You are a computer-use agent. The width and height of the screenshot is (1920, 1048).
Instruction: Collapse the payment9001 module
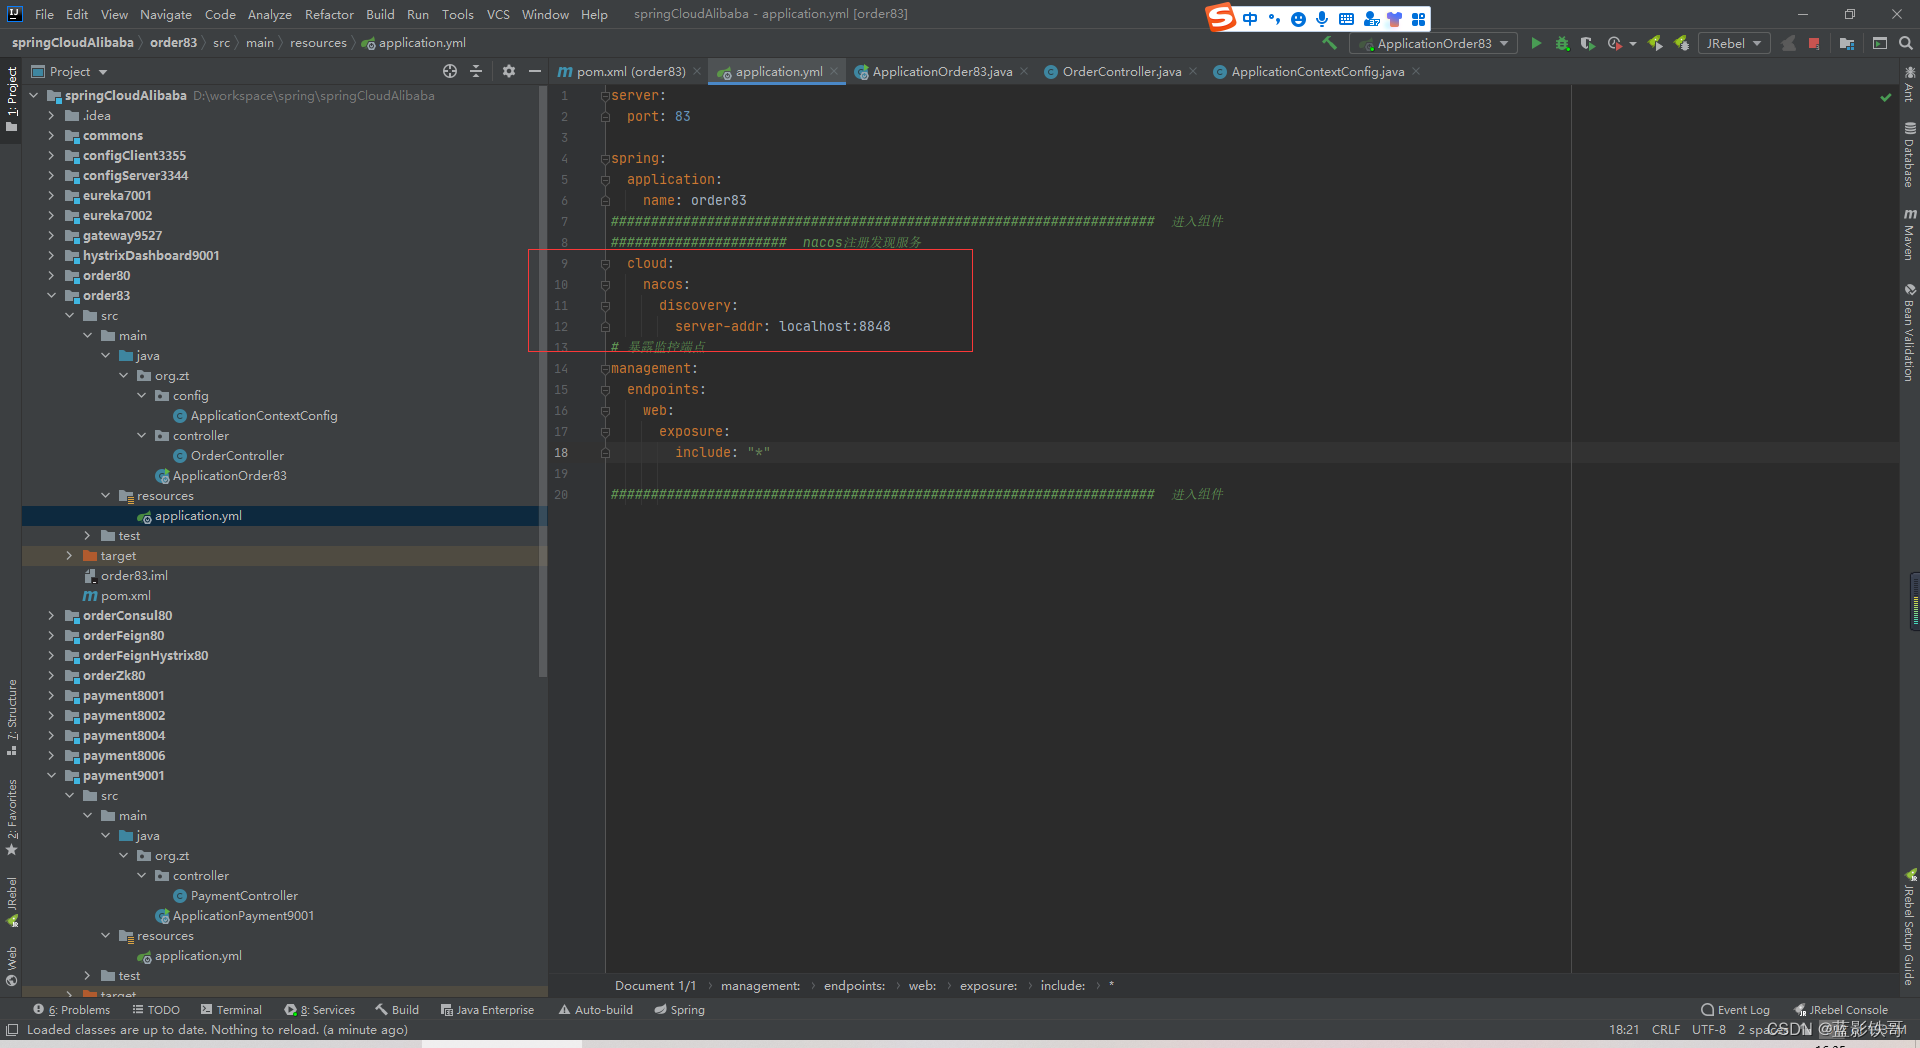pos(51,775)
